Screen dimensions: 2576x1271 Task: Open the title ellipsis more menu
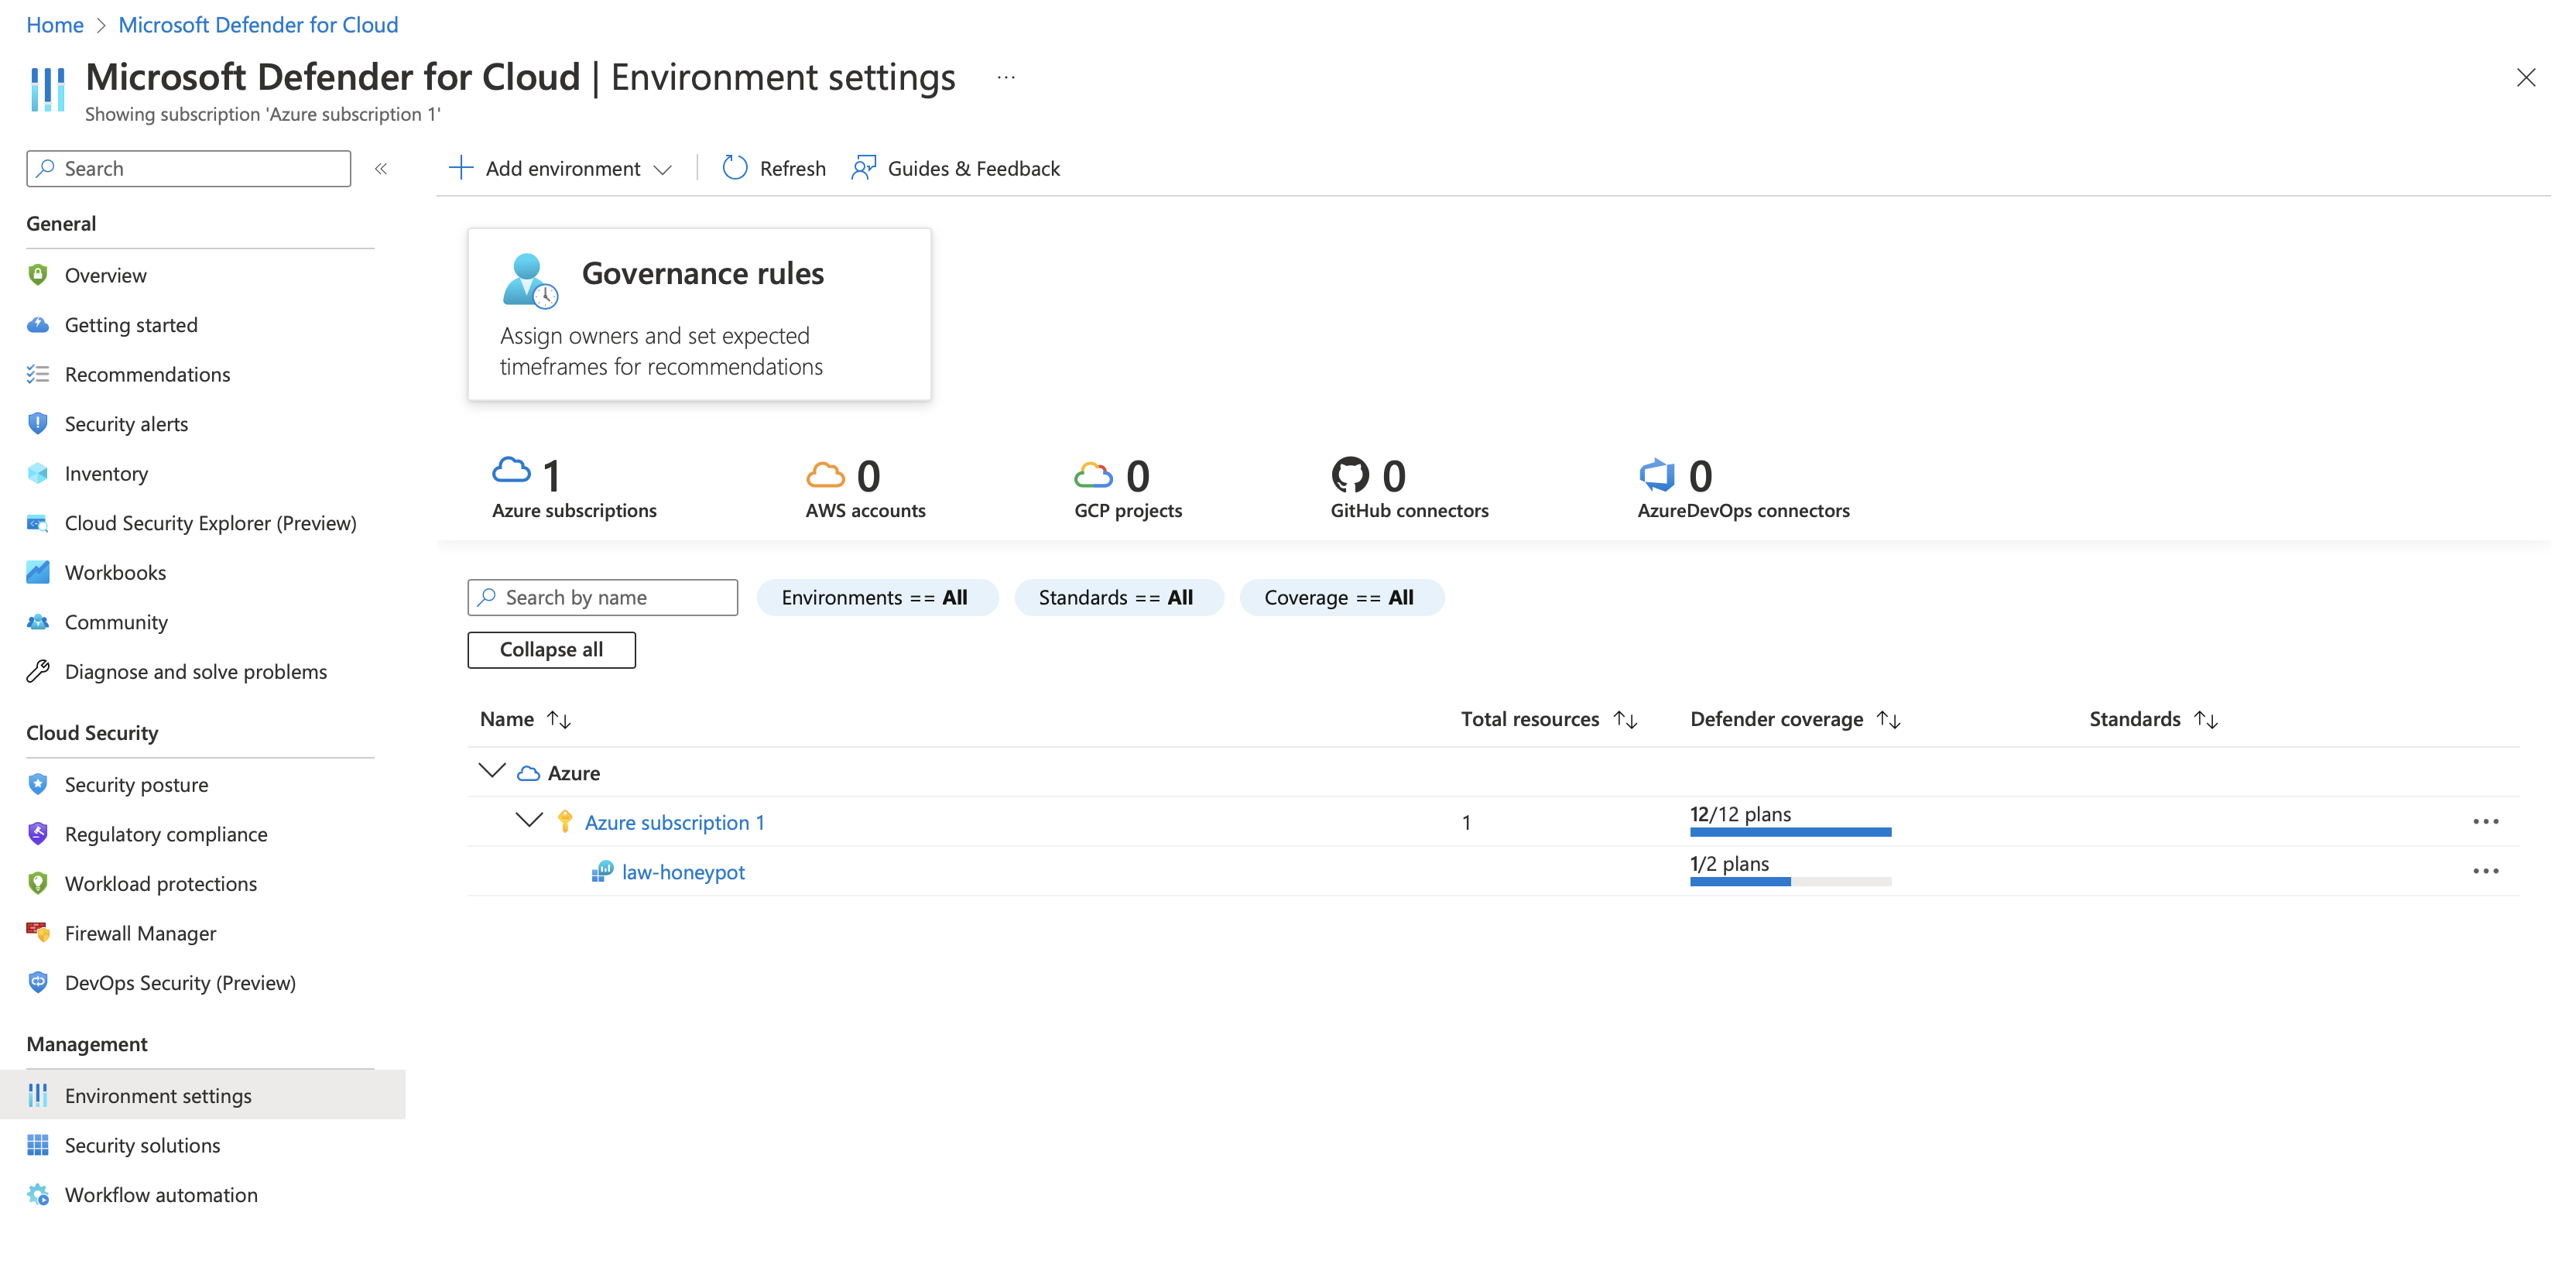click(1006, 77)
